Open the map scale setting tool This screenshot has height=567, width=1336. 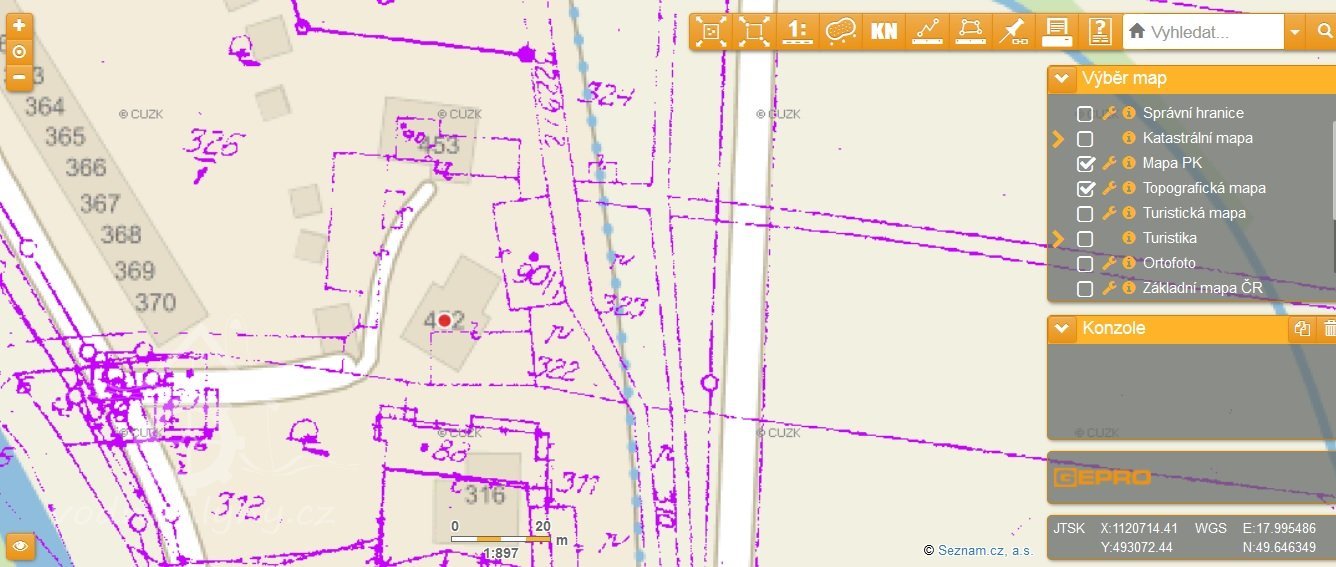click(x=797, y=31)
